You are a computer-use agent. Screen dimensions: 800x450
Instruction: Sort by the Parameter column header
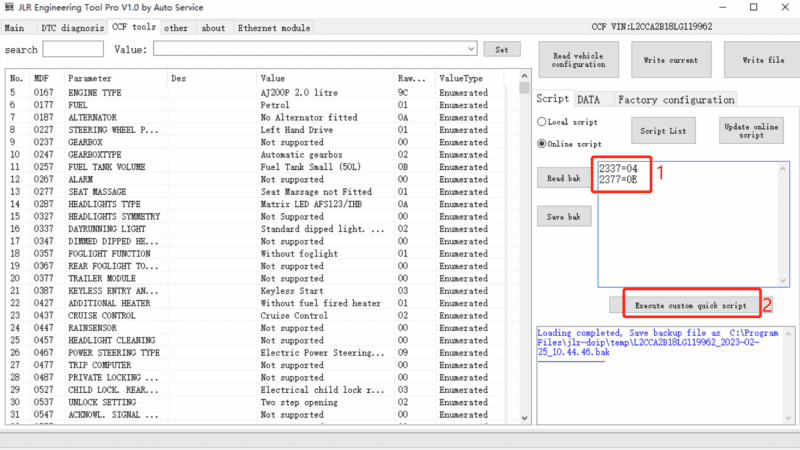[116, 79]
